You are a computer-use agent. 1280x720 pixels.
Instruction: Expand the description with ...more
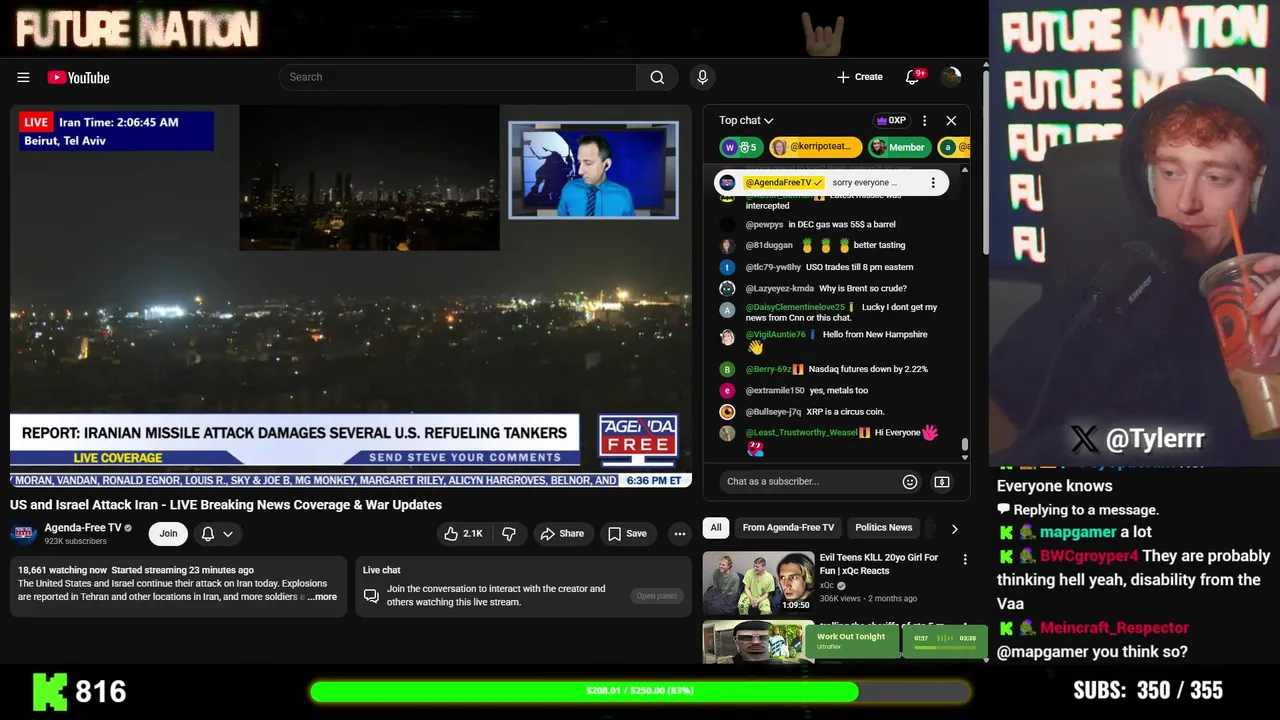click(x=322, y=597)
